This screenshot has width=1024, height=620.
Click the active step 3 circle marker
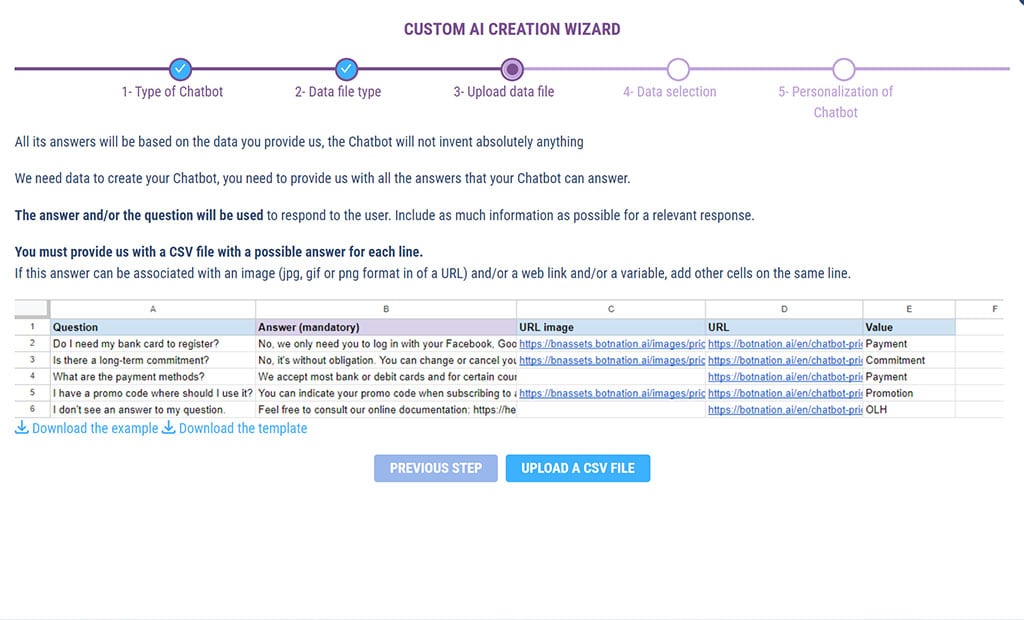pos(512,69)
